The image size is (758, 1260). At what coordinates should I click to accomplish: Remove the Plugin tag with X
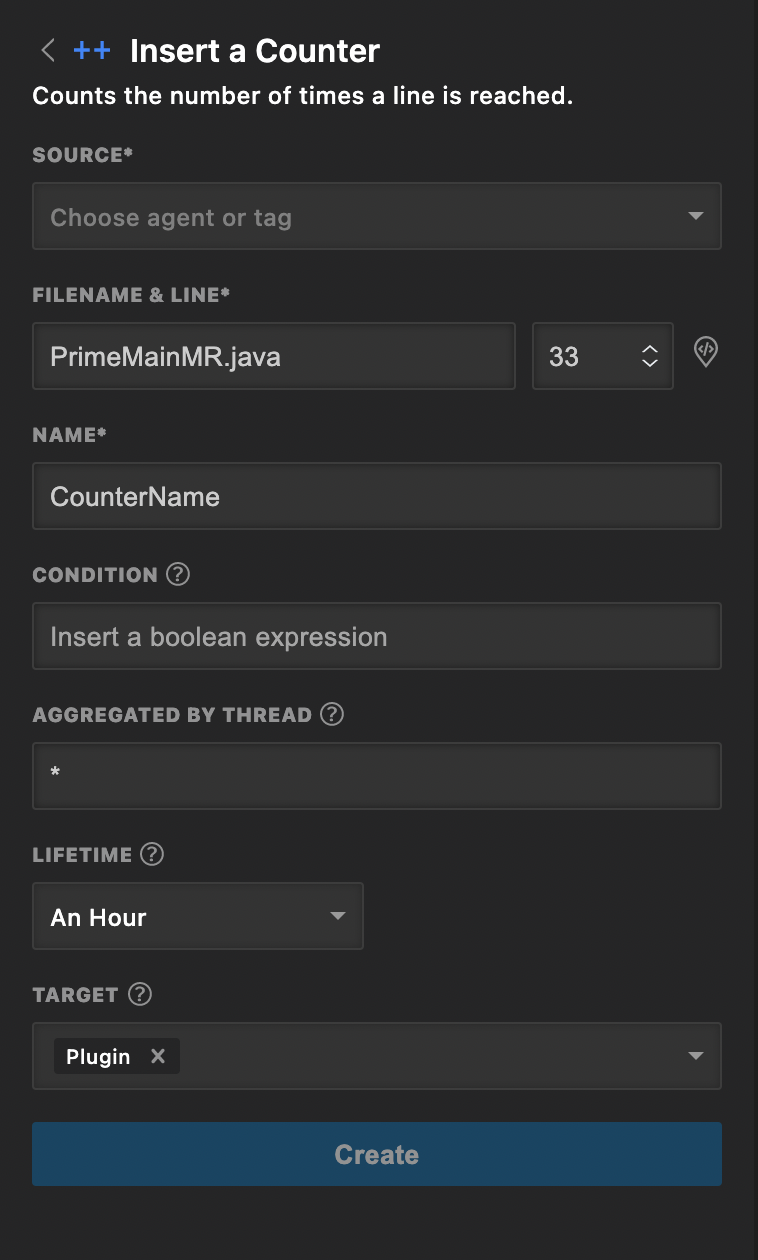(x=157, y=1056)
